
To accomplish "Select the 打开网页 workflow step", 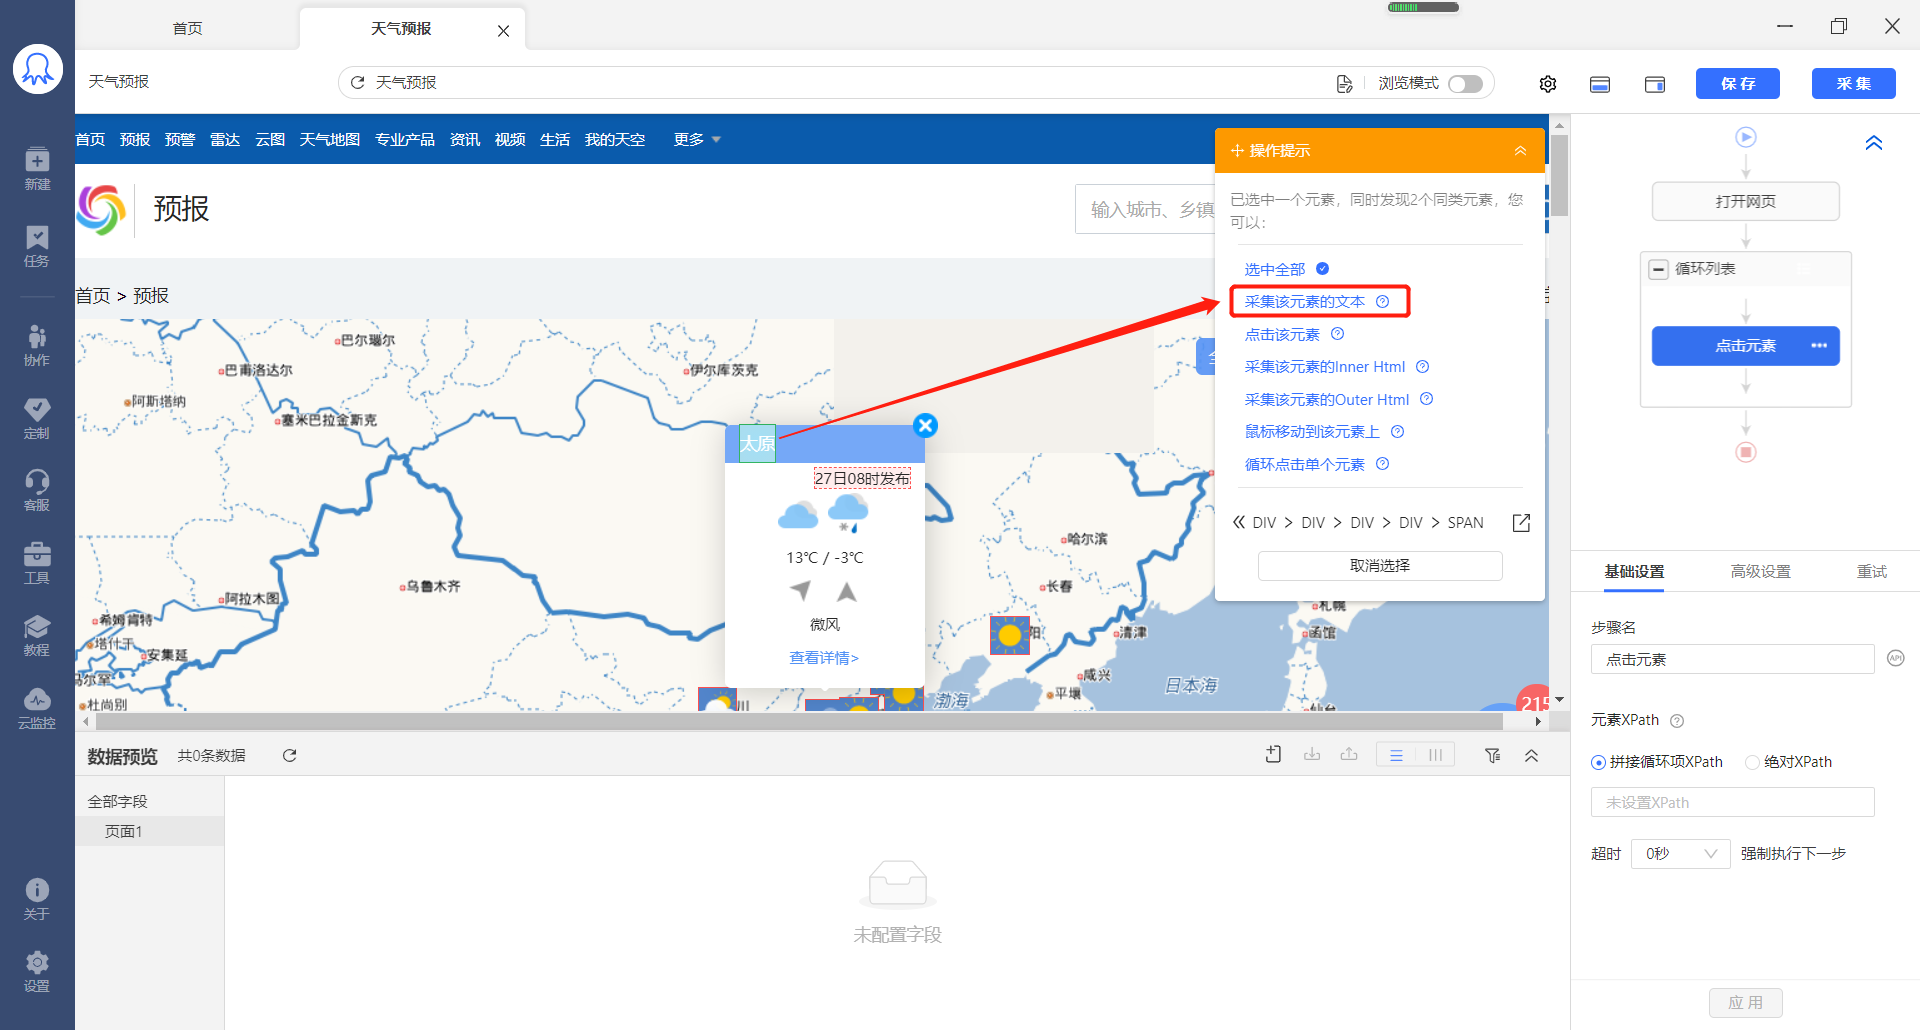I will click(x=1746, y=201).
